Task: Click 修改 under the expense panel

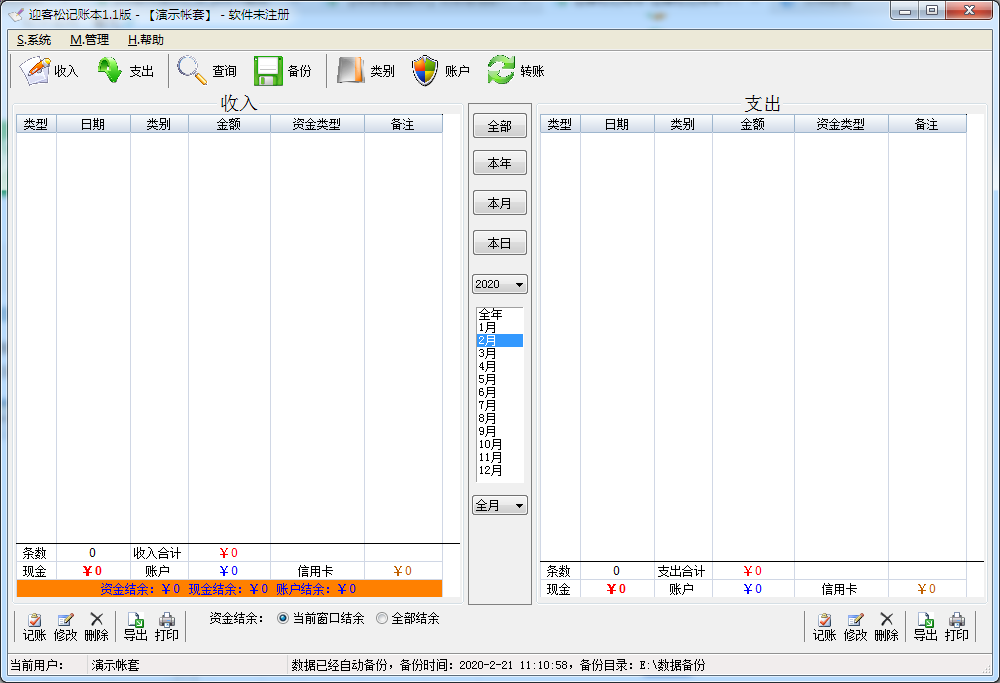Action: 855,628
